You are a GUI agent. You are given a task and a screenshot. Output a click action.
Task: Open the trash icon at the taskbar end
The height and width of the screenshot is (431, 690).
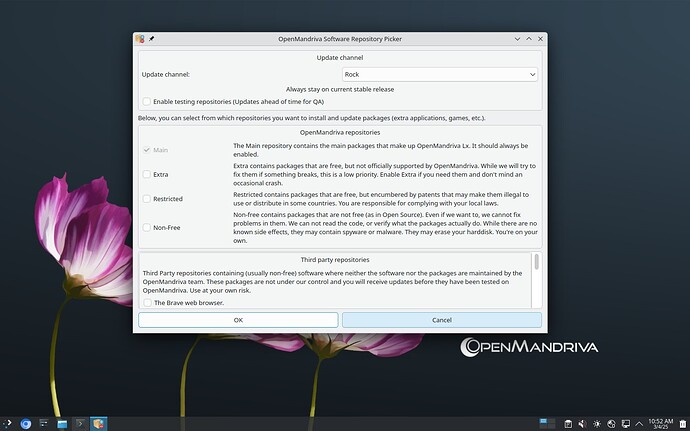pos(683,424)
